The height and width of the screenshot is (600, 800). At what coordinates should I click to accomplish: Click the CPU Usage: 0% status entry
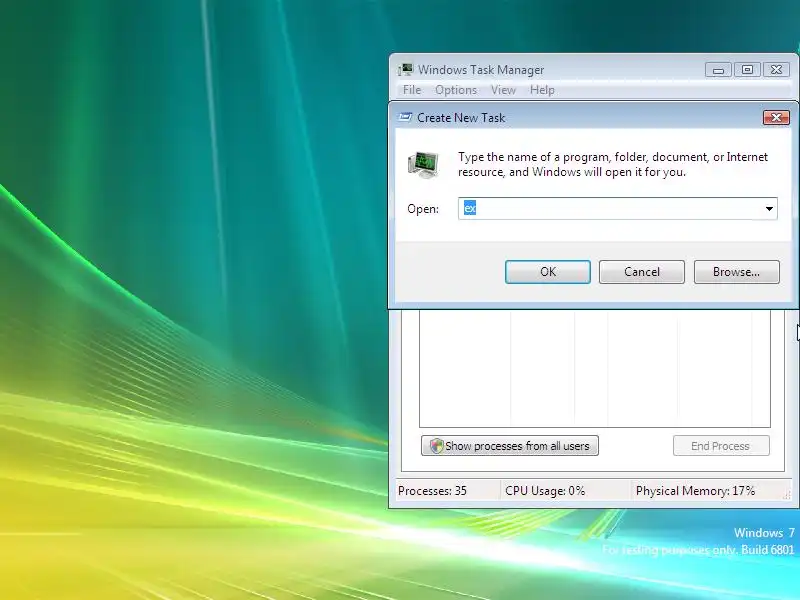(545, 491)
